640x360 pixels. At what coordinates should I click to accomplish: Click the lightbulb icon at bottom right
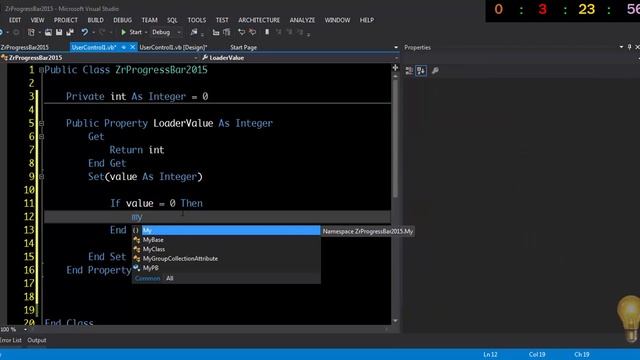tap(630, 317)
